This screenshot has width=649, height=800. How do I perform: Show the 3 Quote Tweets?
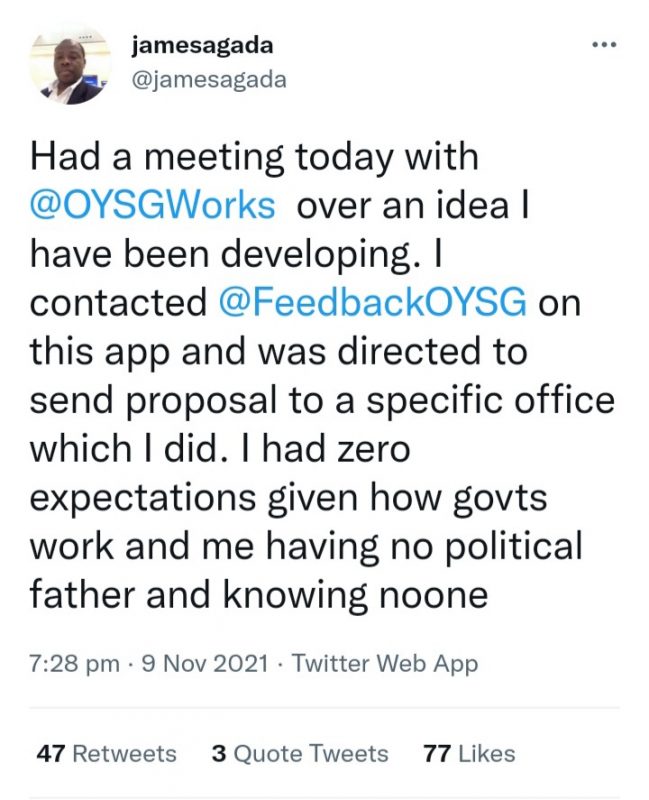pyautogui.click(x=299, y=754)
